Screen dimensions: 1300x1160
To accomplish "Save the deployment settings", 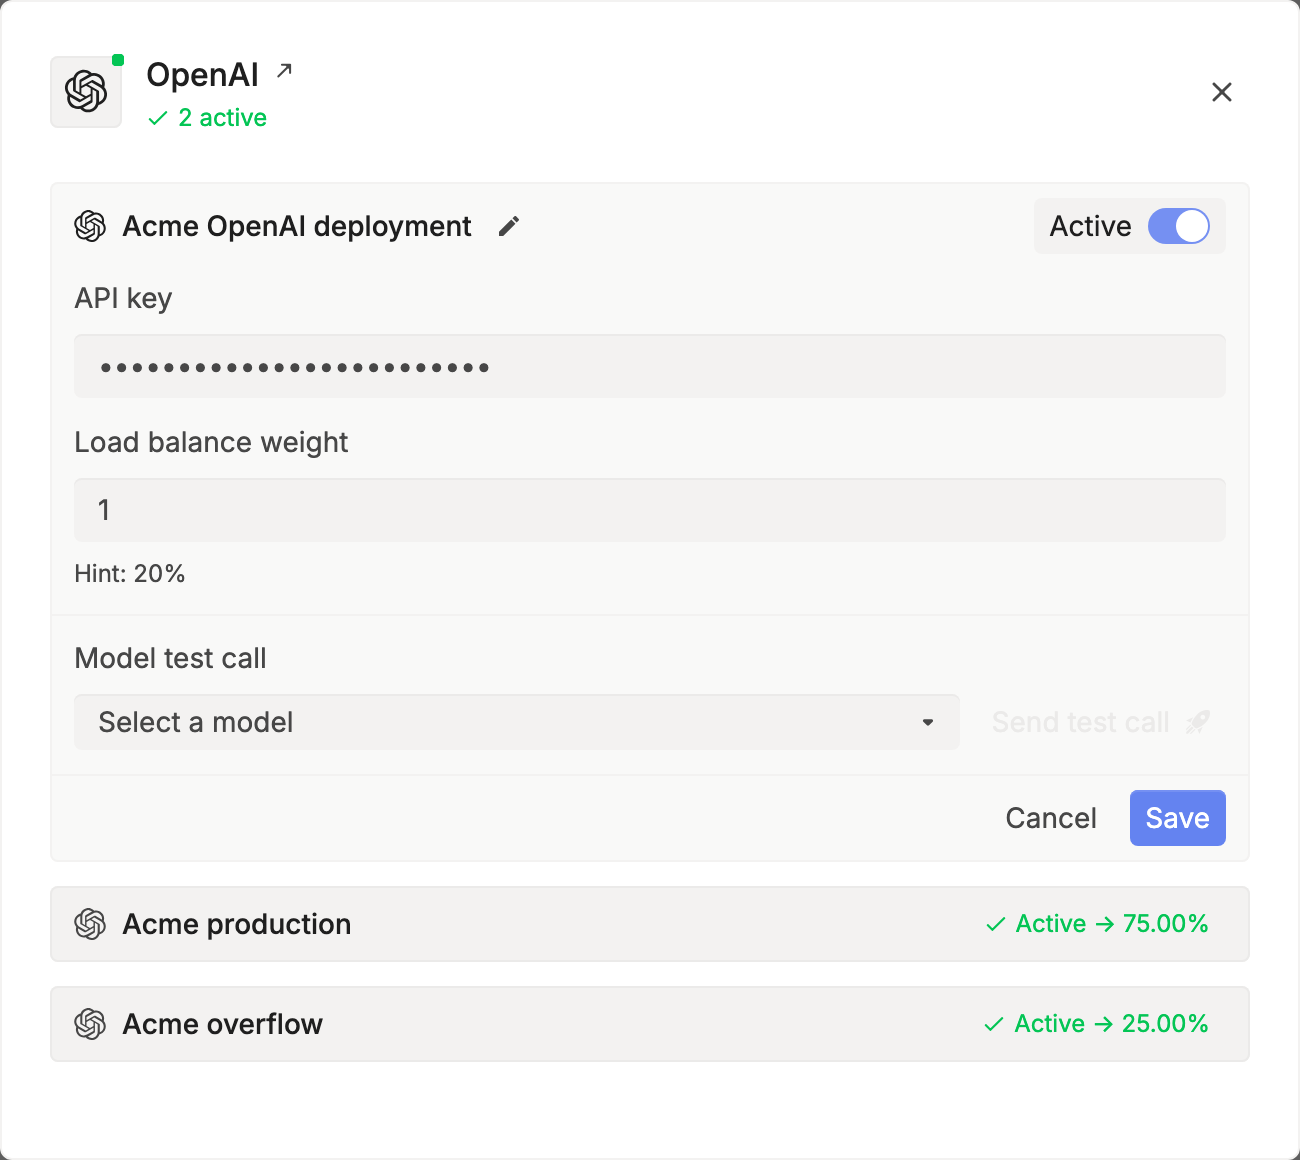I will click(1177, 818).
